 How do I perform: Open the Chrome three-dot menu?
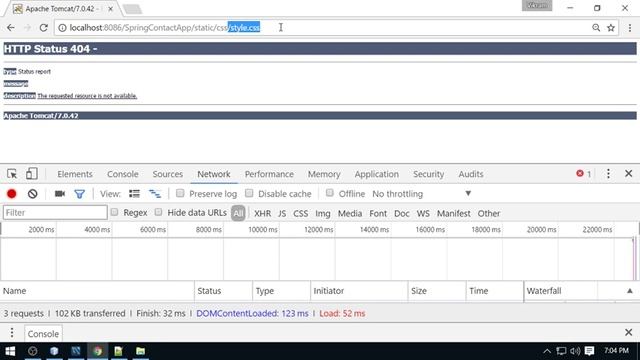point(630,28)
